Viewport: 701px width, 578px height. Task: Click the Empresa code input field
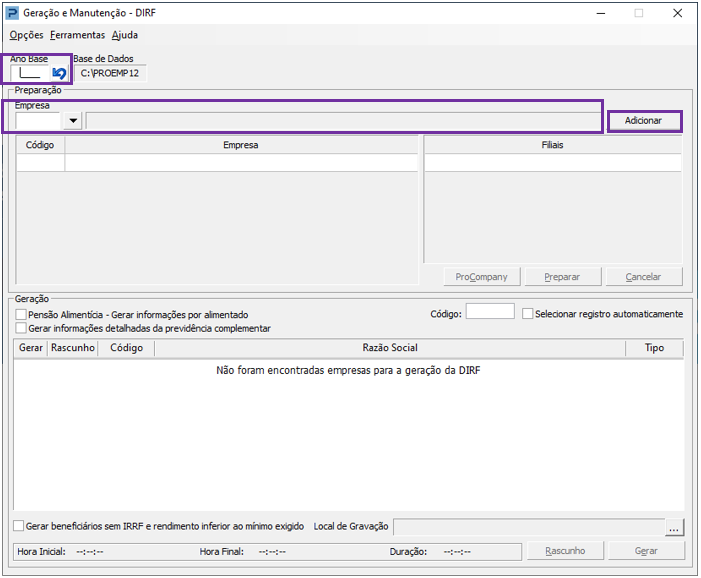[x=38, y=121]
